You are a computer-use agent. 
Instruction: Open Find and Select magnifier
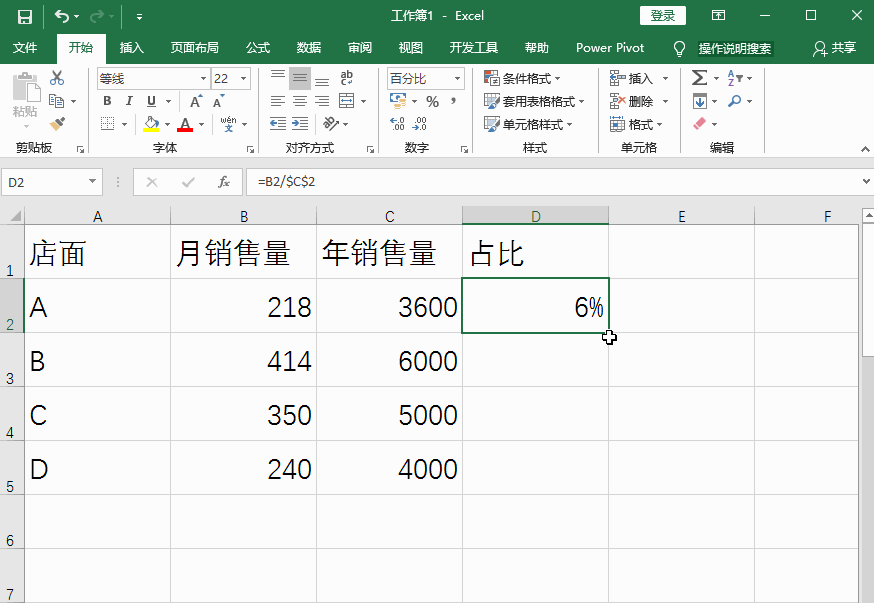click(x=735, y=101)
